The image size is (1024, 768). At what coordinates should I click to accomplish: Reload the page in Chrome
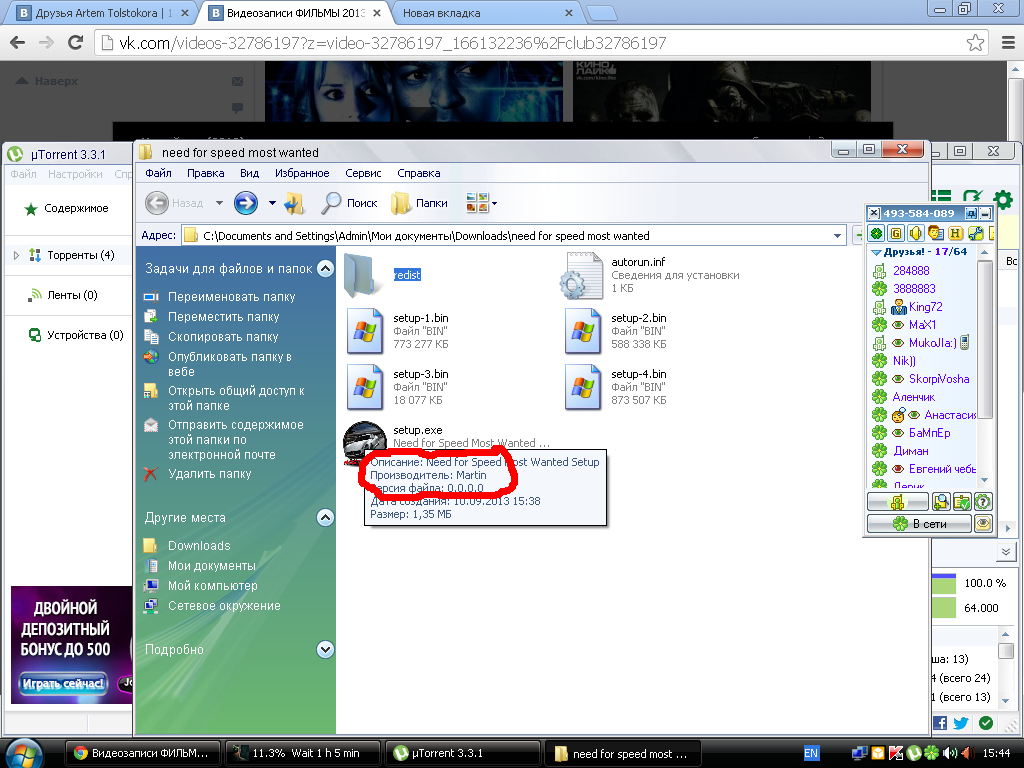[76, 42]
